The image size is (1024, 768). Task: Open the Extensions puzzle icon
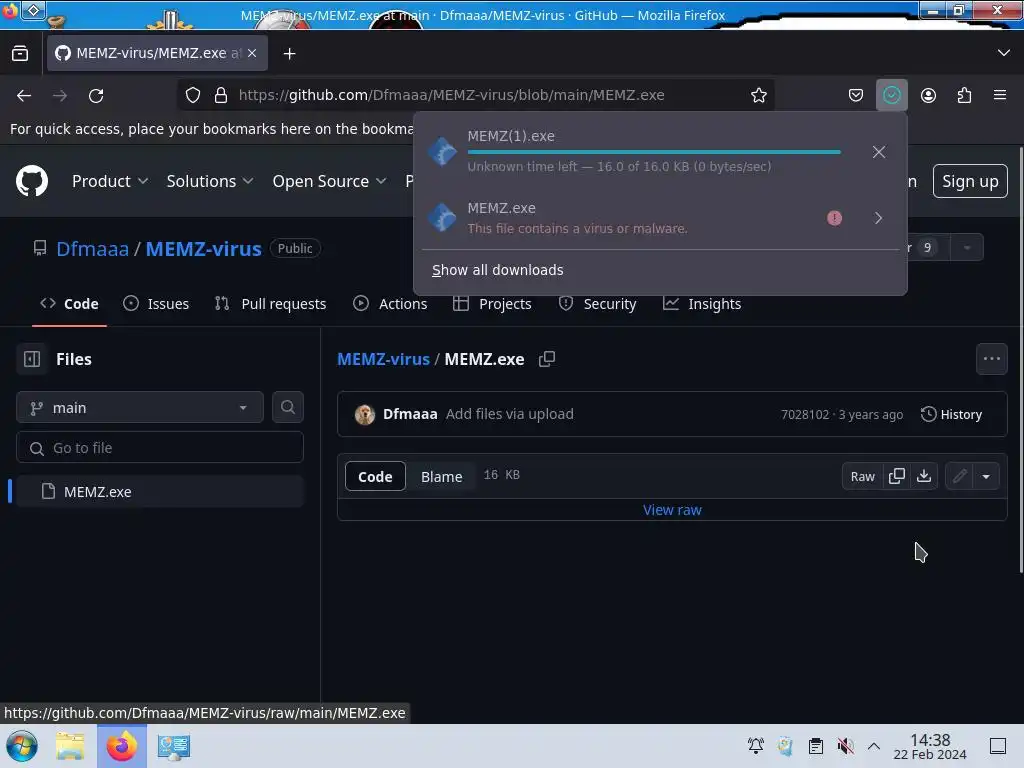(964, 95)
